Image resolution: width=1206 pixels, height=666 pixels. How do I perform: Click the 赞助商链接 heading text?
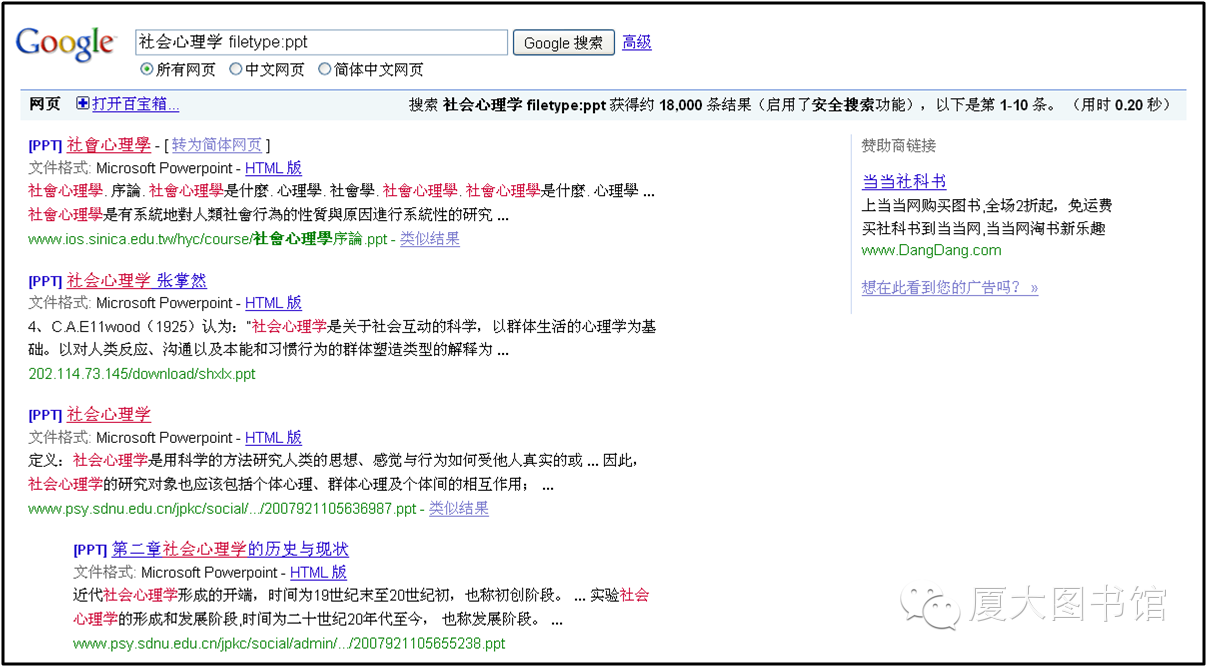click(899, 146)
